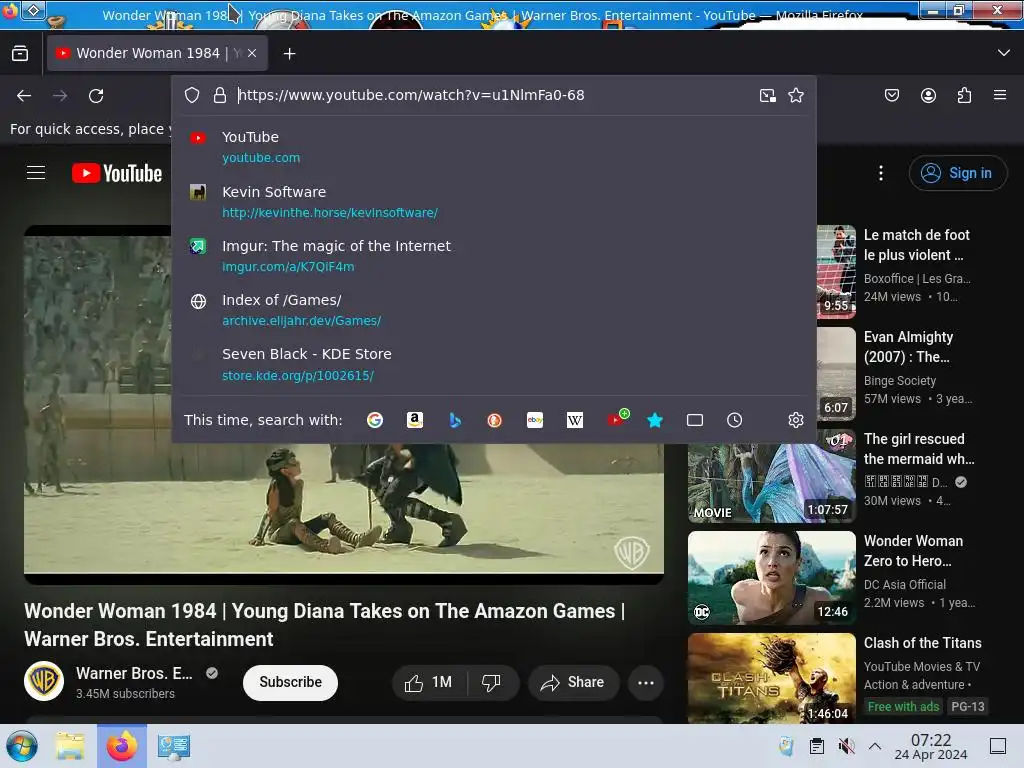The width and height of the screenshot is (1024, 768).
Task: Choose Kevin Software suggestion
Action: click(494, 202)
